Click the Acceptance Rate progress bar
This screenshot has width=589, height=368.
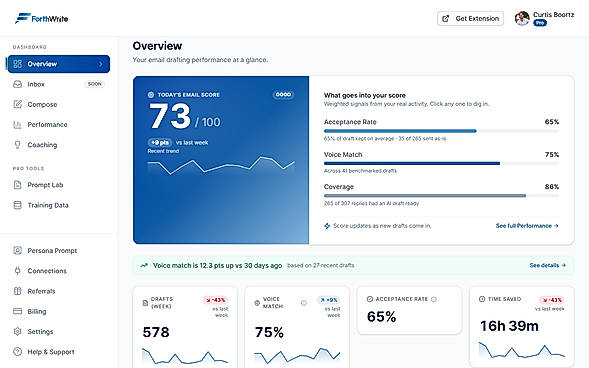point(441,131)
